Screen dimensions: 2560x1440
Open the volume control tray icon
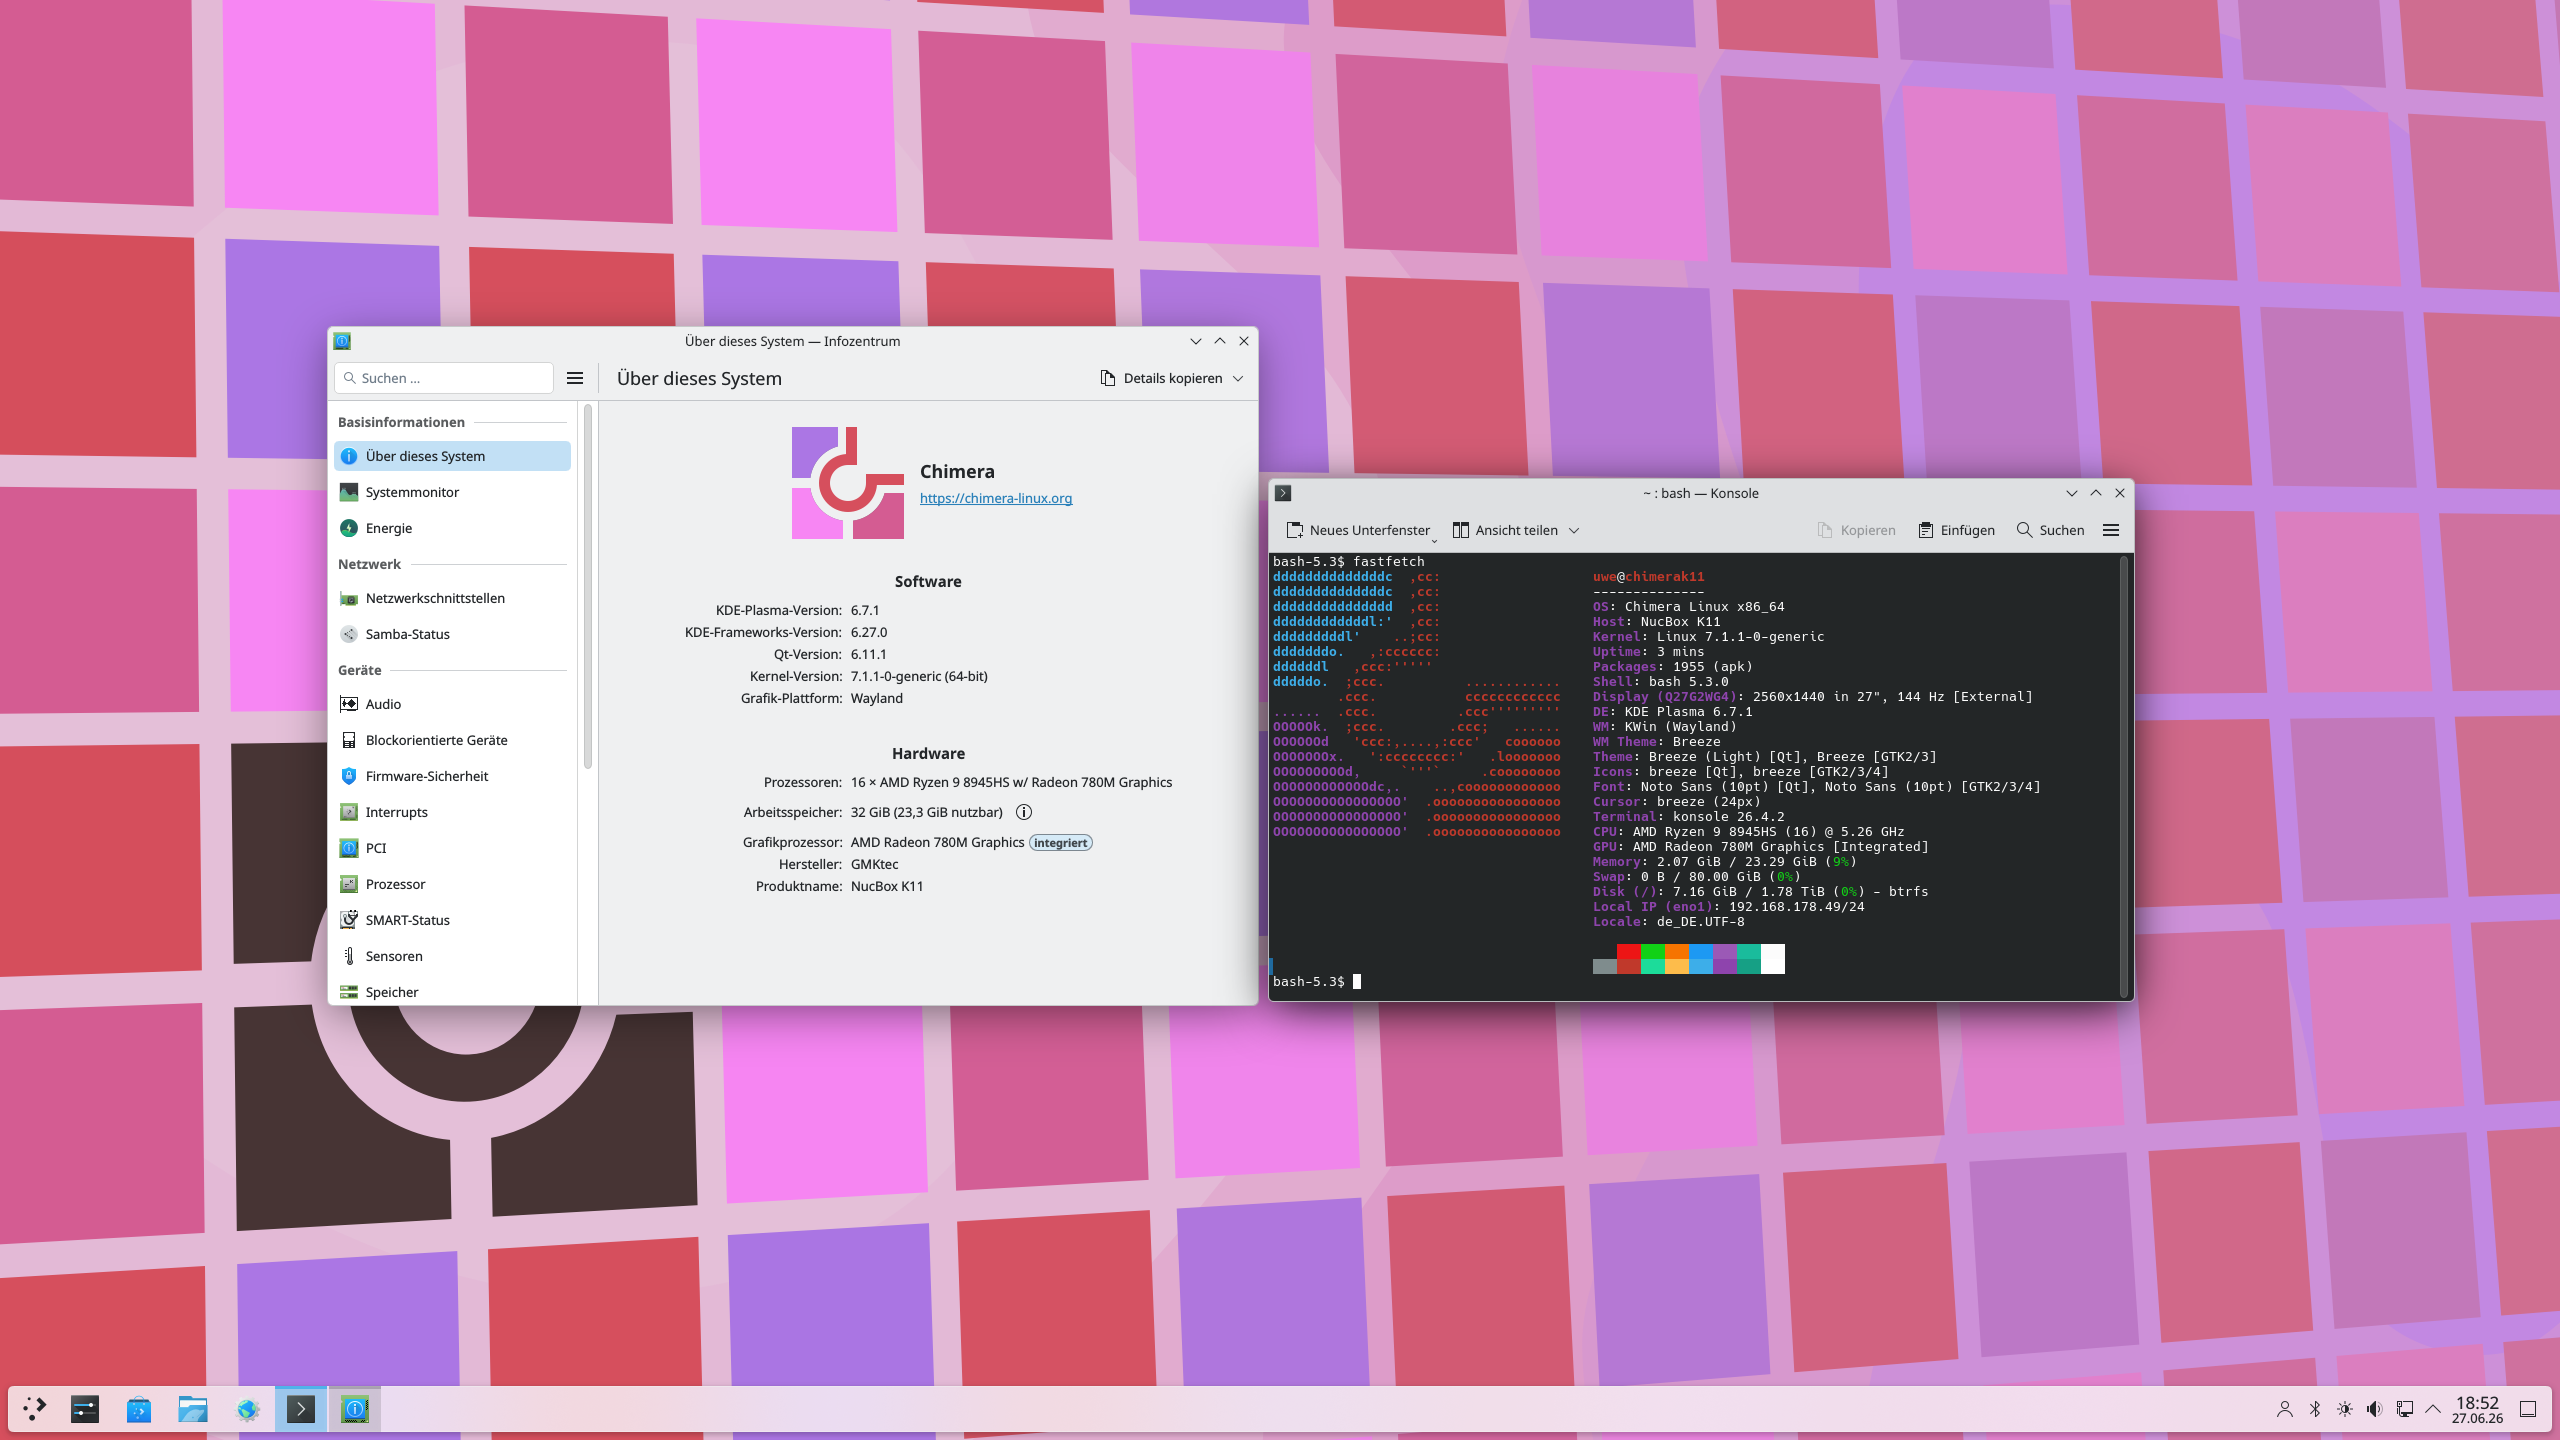[2374, 1409]
